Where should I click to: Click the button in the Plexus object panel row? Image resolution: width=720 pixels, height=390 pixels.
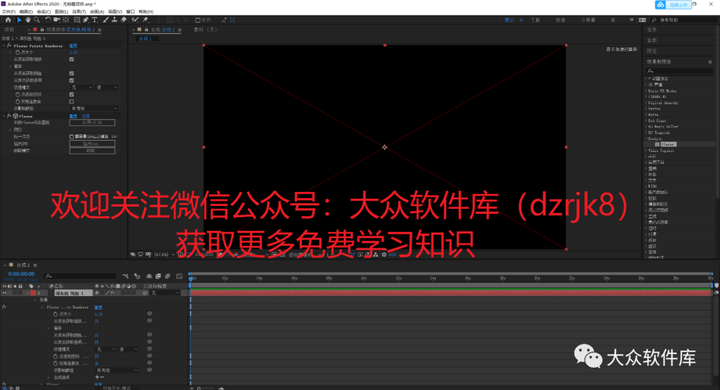[x=92, y=123]
